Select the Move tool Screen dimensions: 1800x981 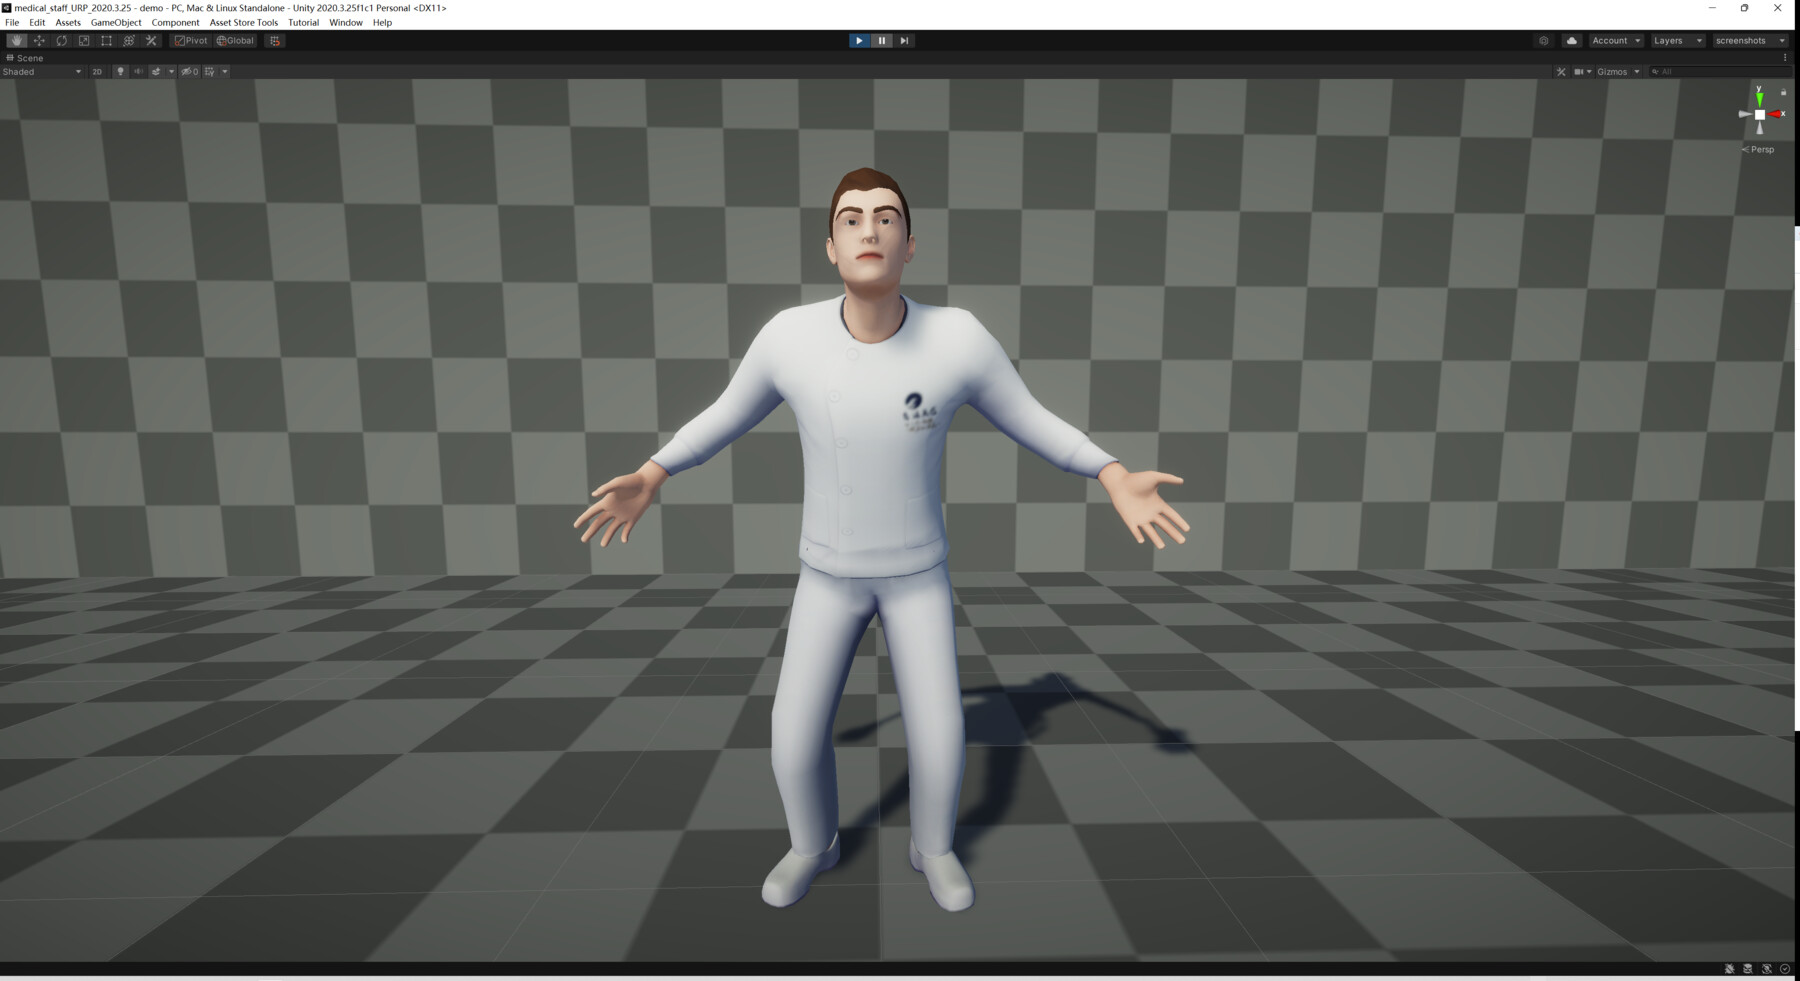[39, 41]
